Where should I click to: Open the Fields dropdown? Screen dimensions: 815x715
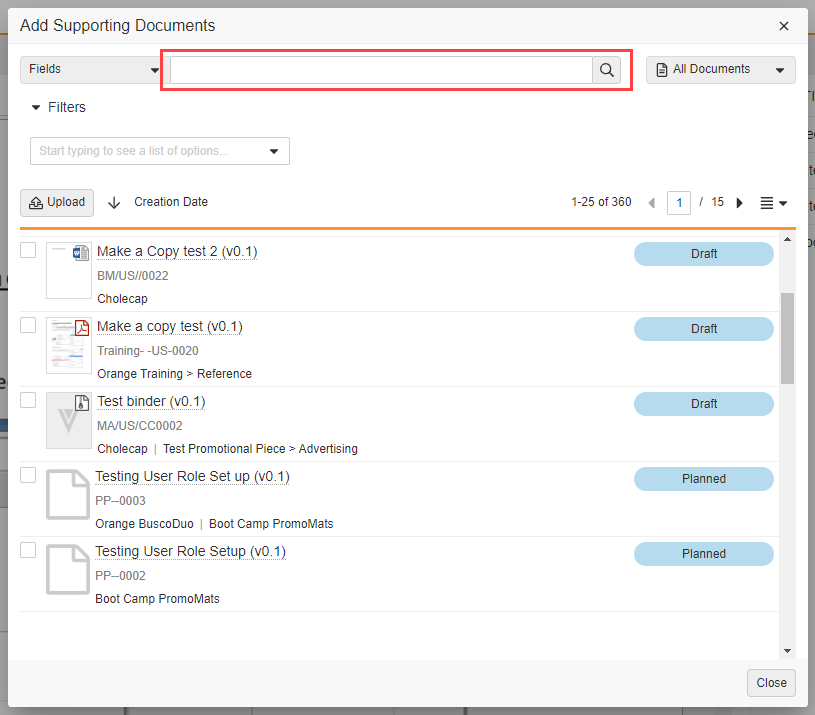pos(90,70)
